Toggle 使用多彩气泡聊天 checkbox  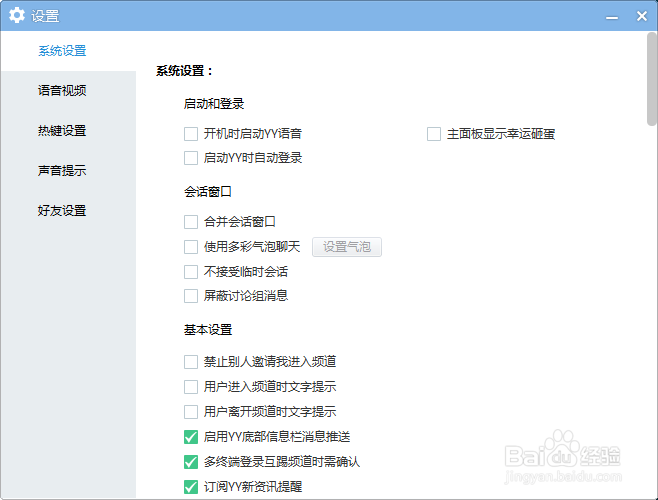191,247
